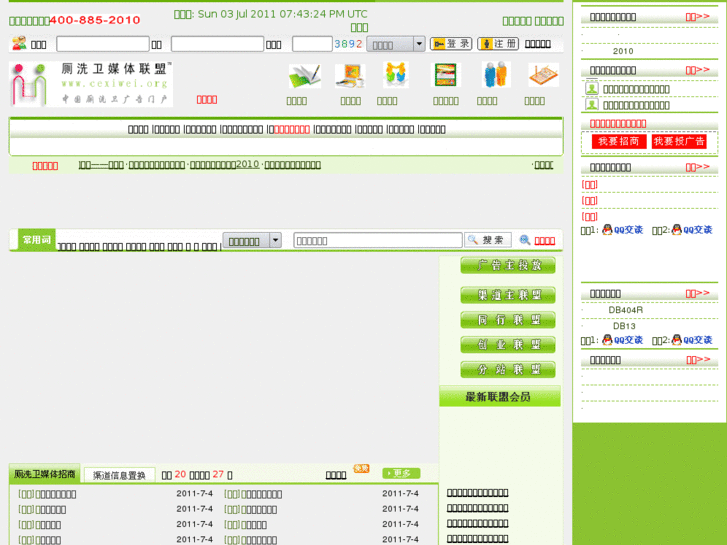
Task: Click the 3892 captcha image
Action: [x=348, y=44]
